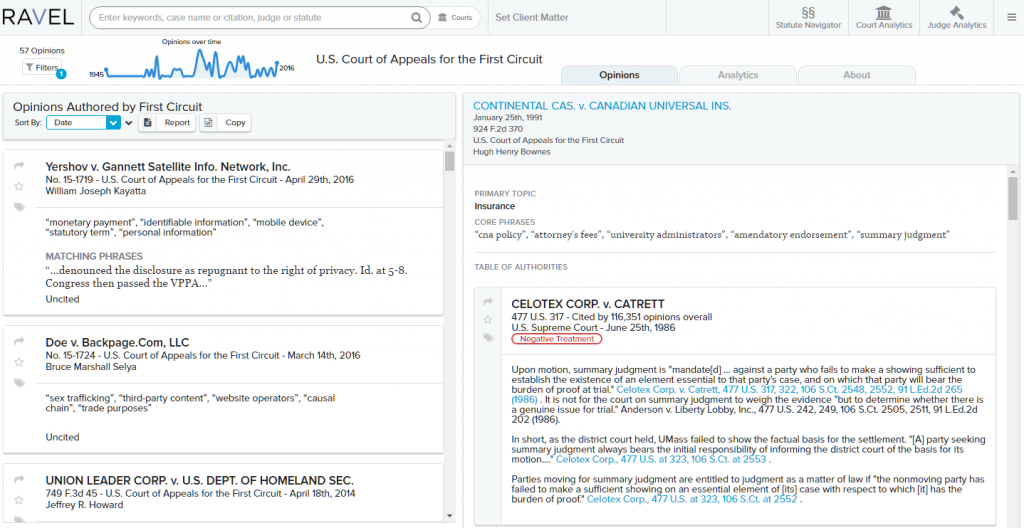This screenshot has width=1024, height=528.
Task: Click judge name Bruce Marshall Selya
Action: (89, 367)
